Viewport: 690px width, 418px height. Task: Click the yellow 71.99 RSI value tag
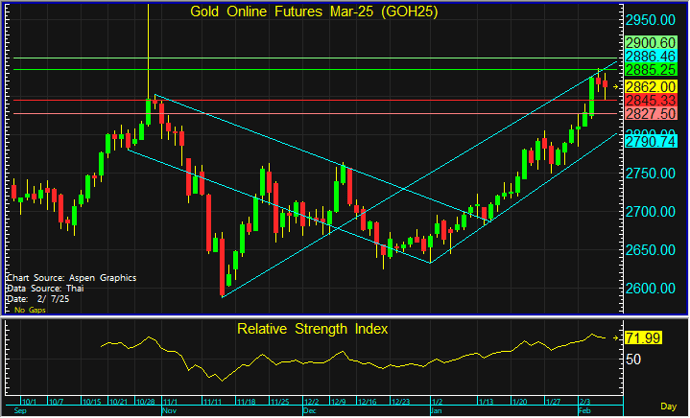click(x=645, y=340)
